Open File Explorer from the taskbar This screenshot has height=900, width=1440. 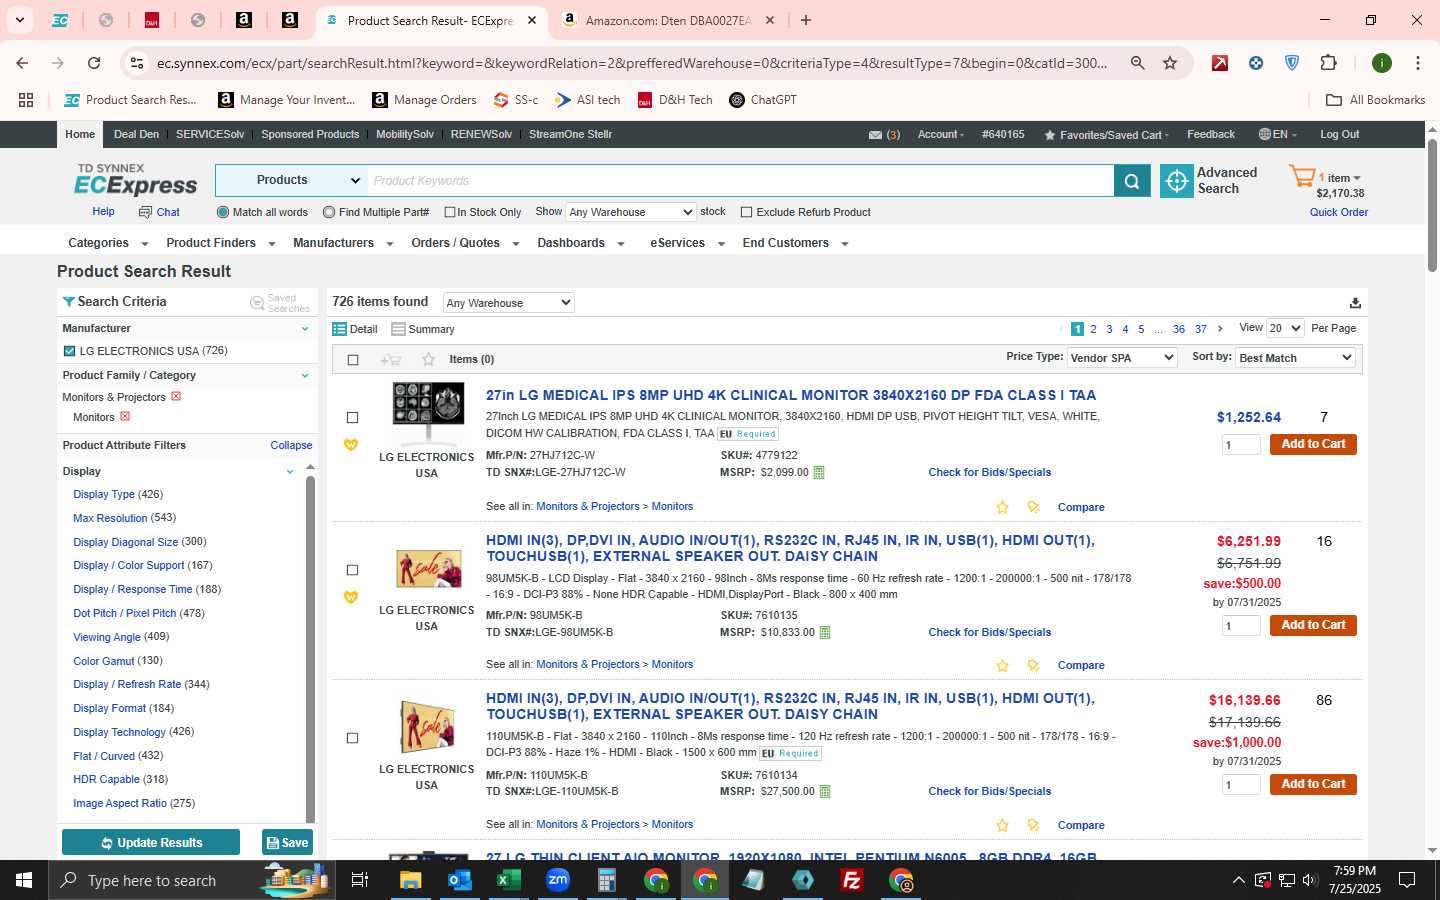pyautogui.click(x=410, y=880)
